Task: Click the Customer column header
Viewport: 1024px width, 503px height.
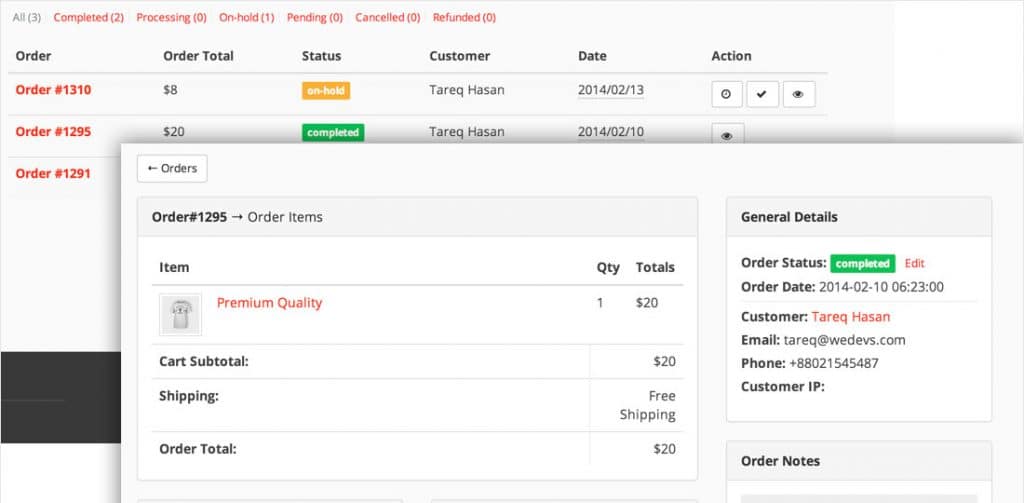Action: [460, 56]
